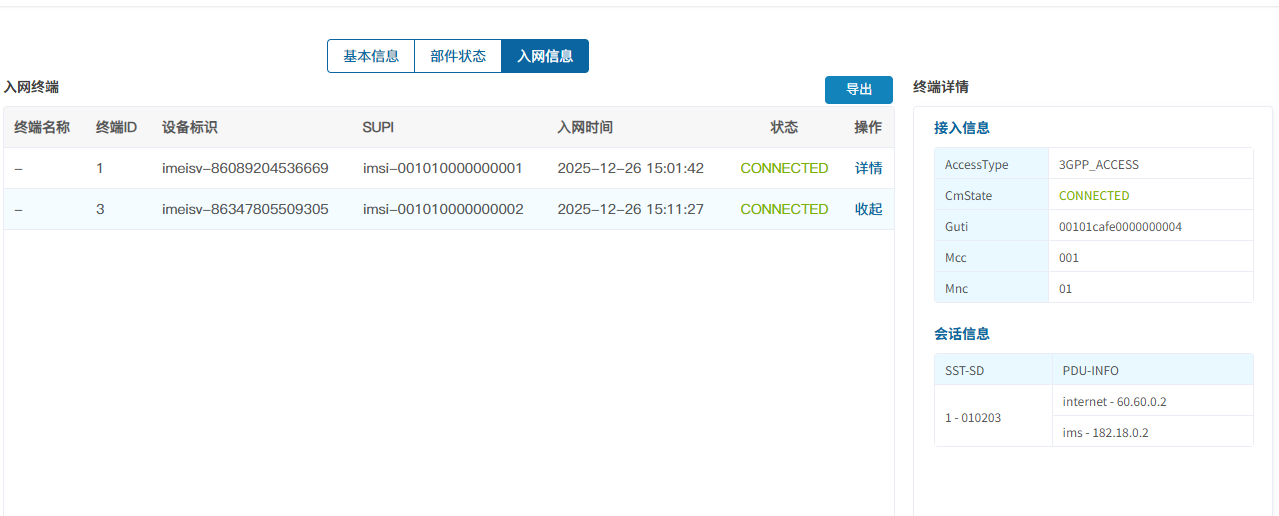Click the 终端名称 column header
Screen dimensions: 1279x516
[42, 127]
